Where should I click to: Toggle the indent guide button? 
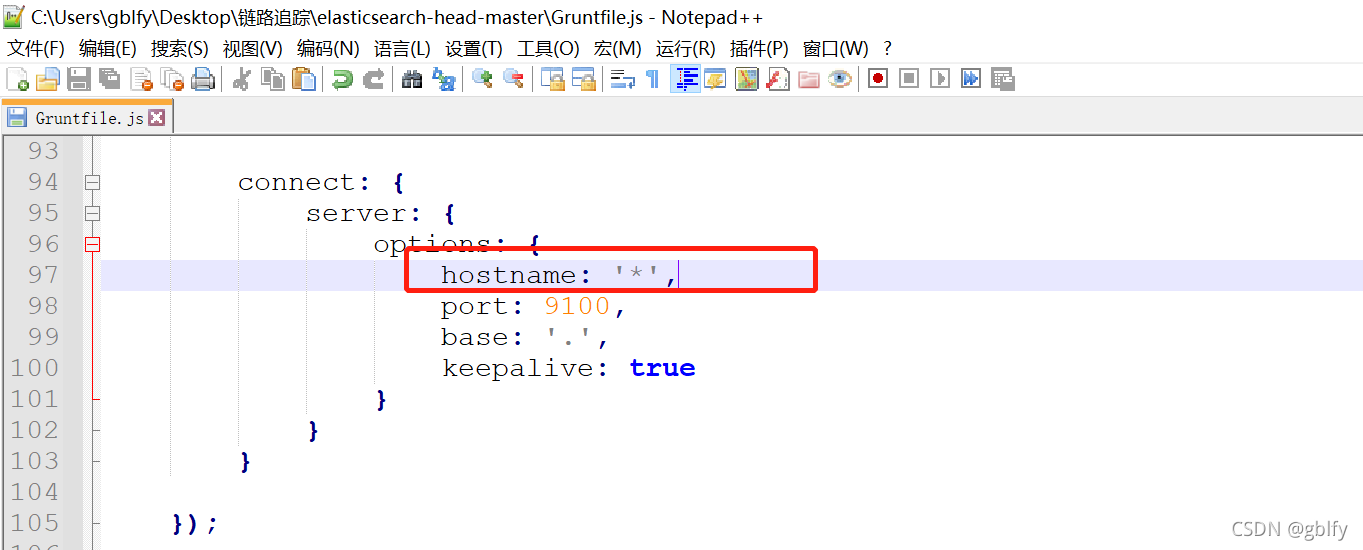pyautogui.click(x=684, y=79)
